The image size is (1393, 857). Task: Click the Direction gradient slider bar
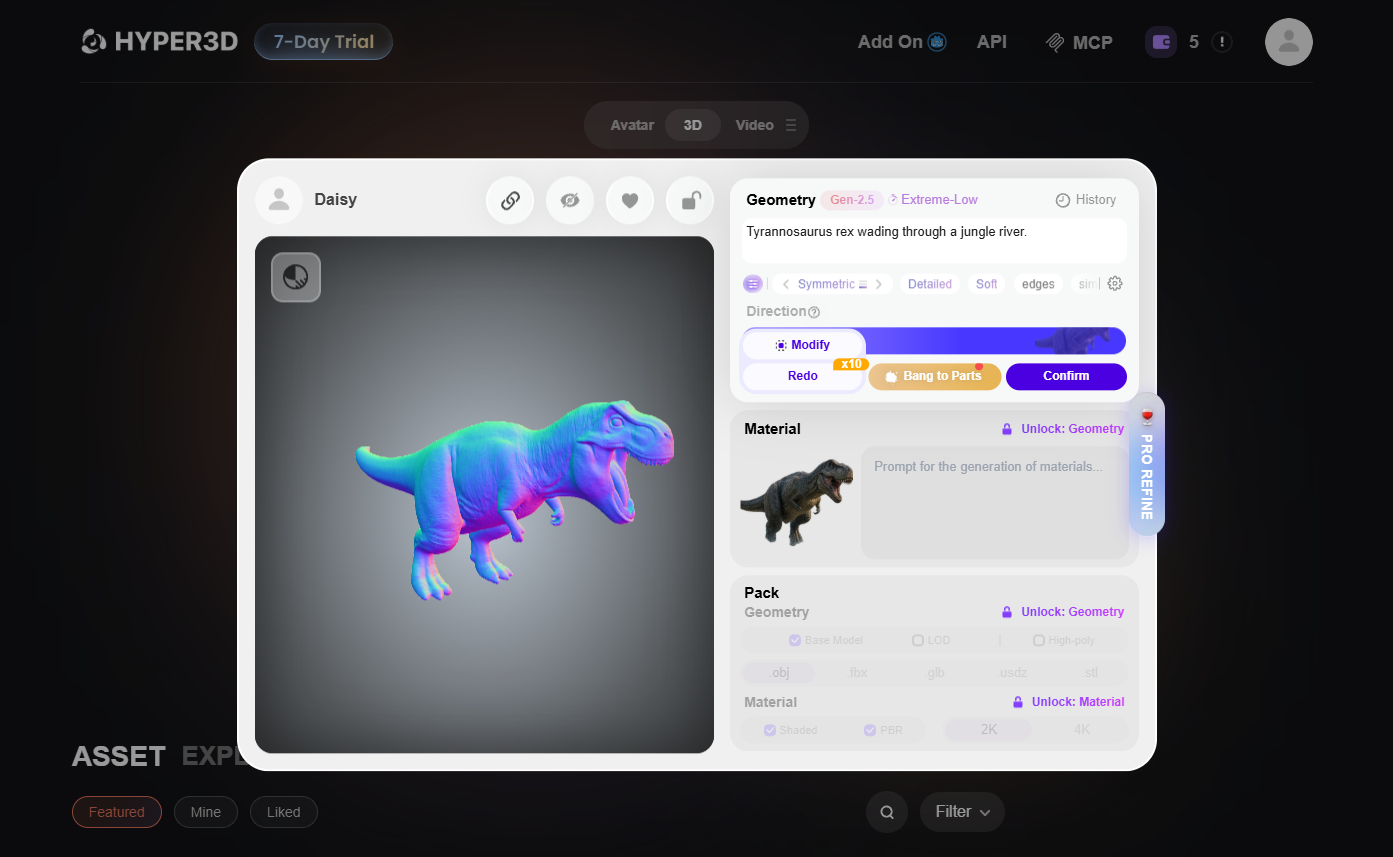[995, 341]
